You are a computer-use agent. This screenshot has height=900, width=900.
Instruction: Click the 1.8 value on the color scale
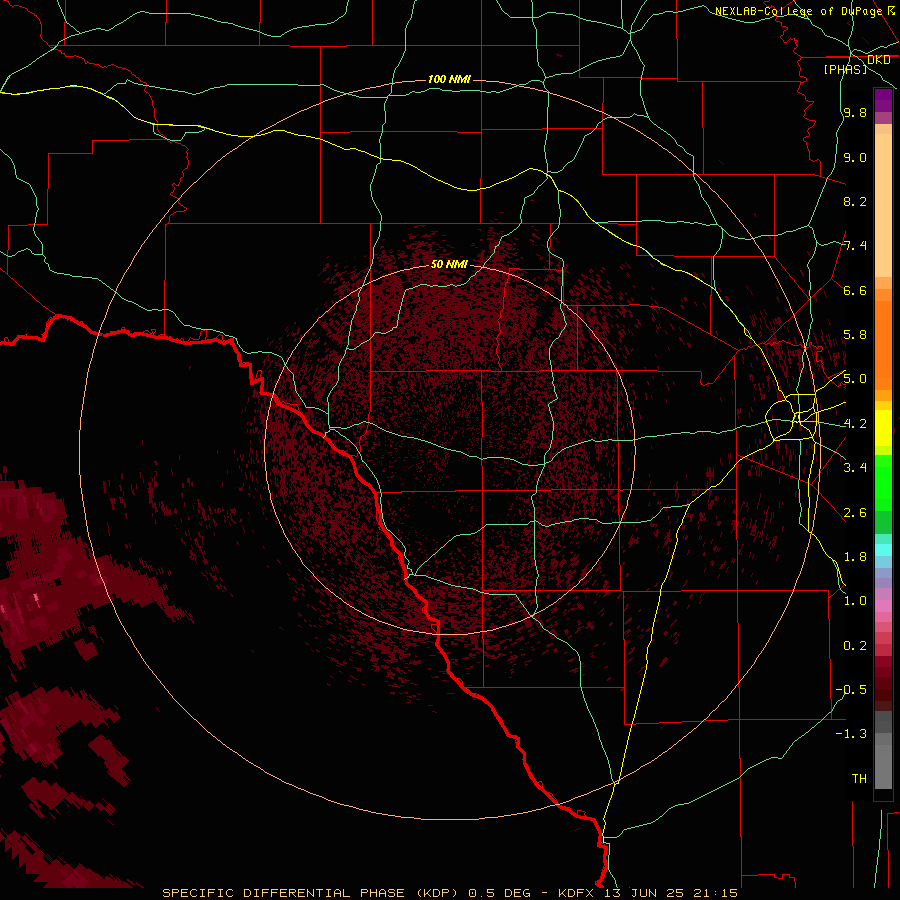click(x=855, y=557)
